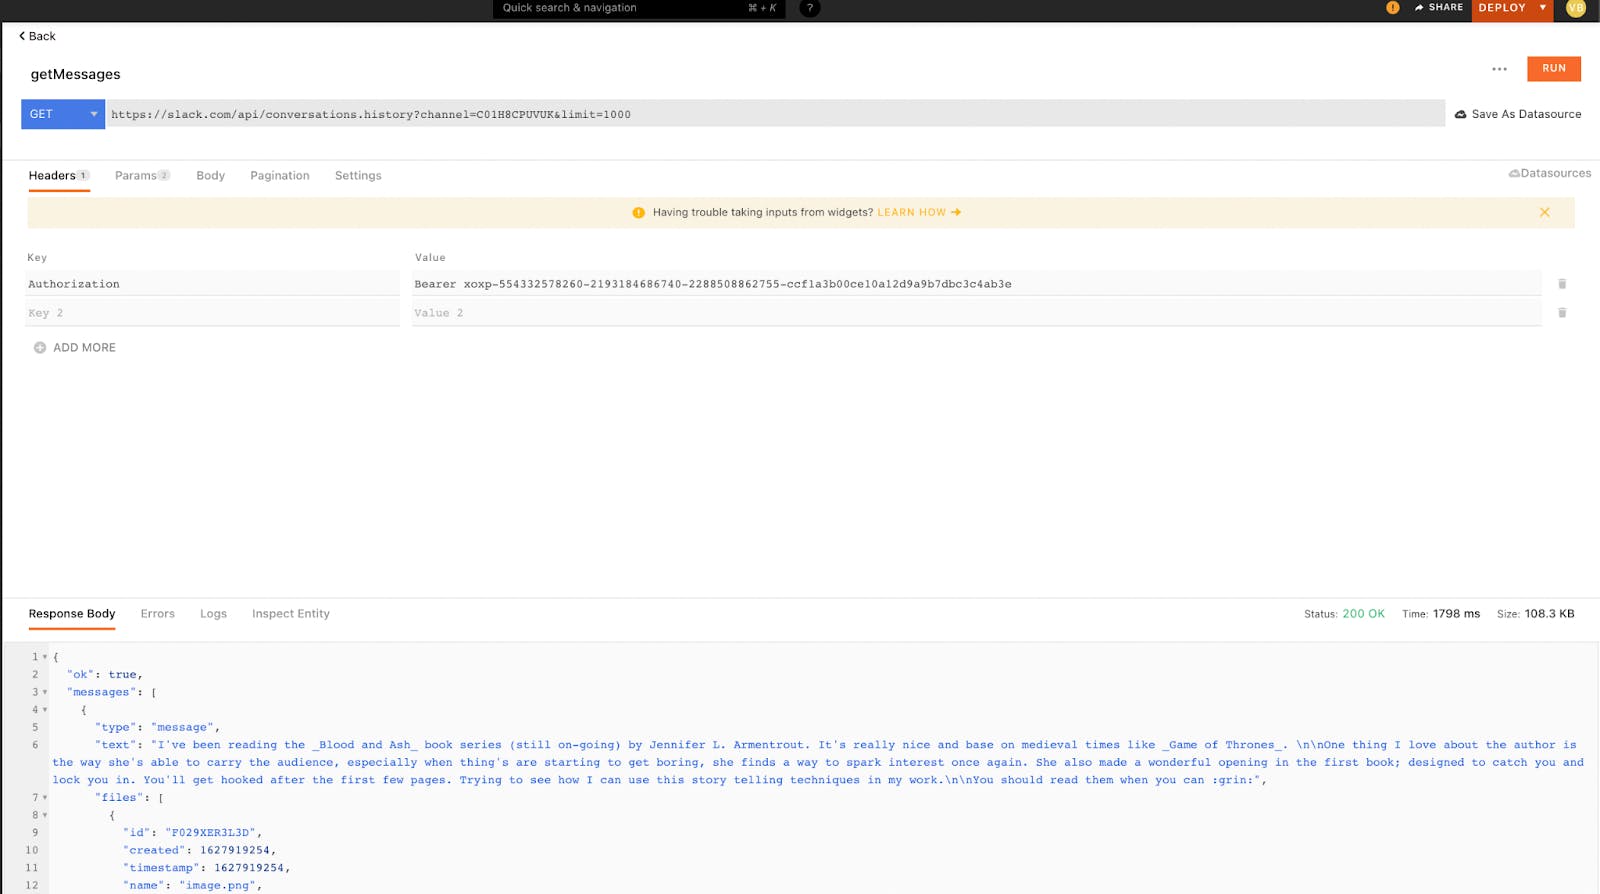Viewport: 1600px width, 894px height.
Task: Collapse the messages array on line 3
Action: coord(45,692)
